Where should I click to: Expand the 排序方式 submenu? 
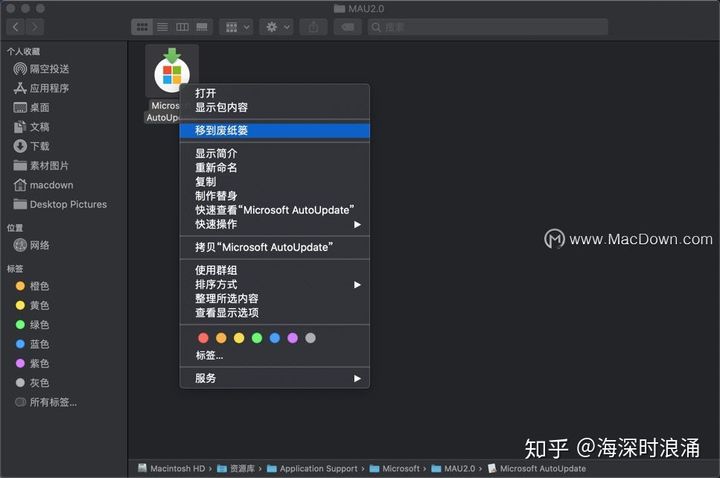point(275,285)
